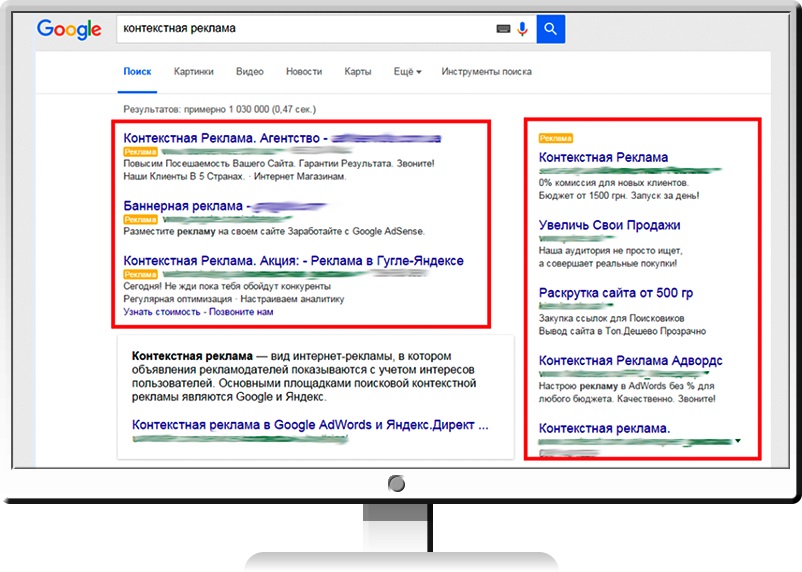Screen dimensions: 802x572
Task: Click the featured snippet definition paragraph
Action: click(304, 377)
